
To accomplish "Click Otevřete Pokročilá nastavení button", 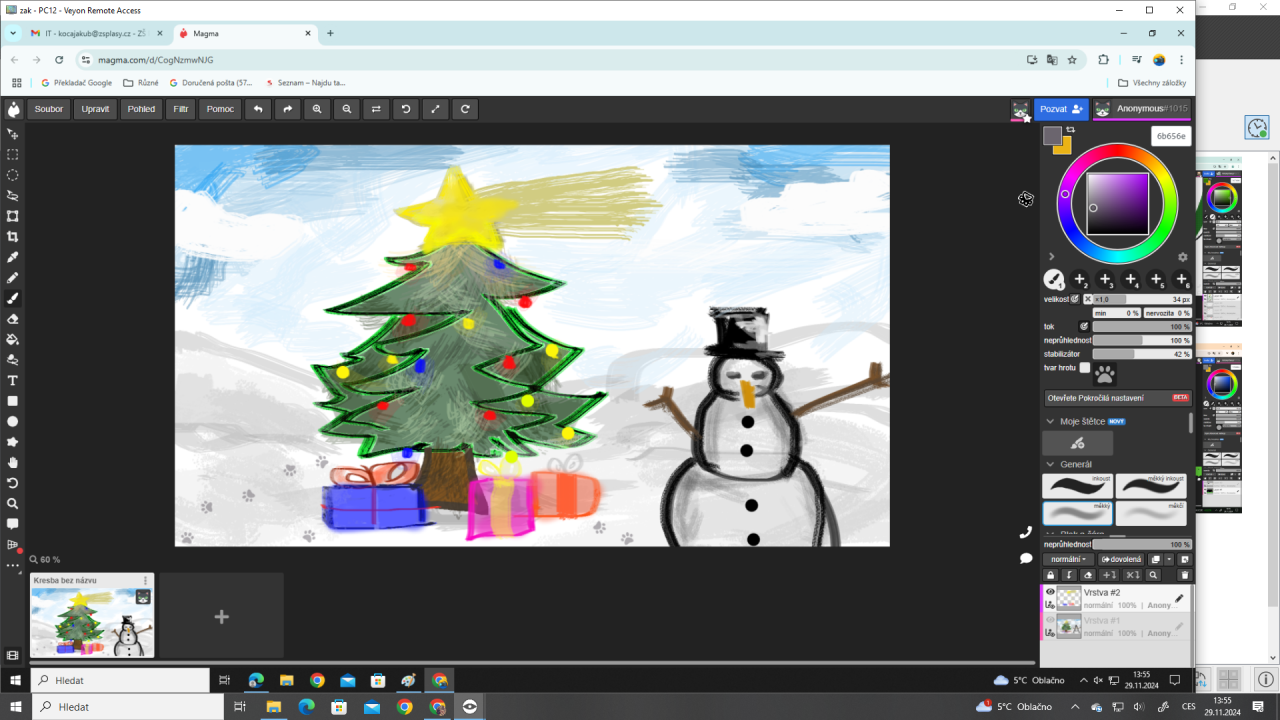I will (x=1117, y=397).
